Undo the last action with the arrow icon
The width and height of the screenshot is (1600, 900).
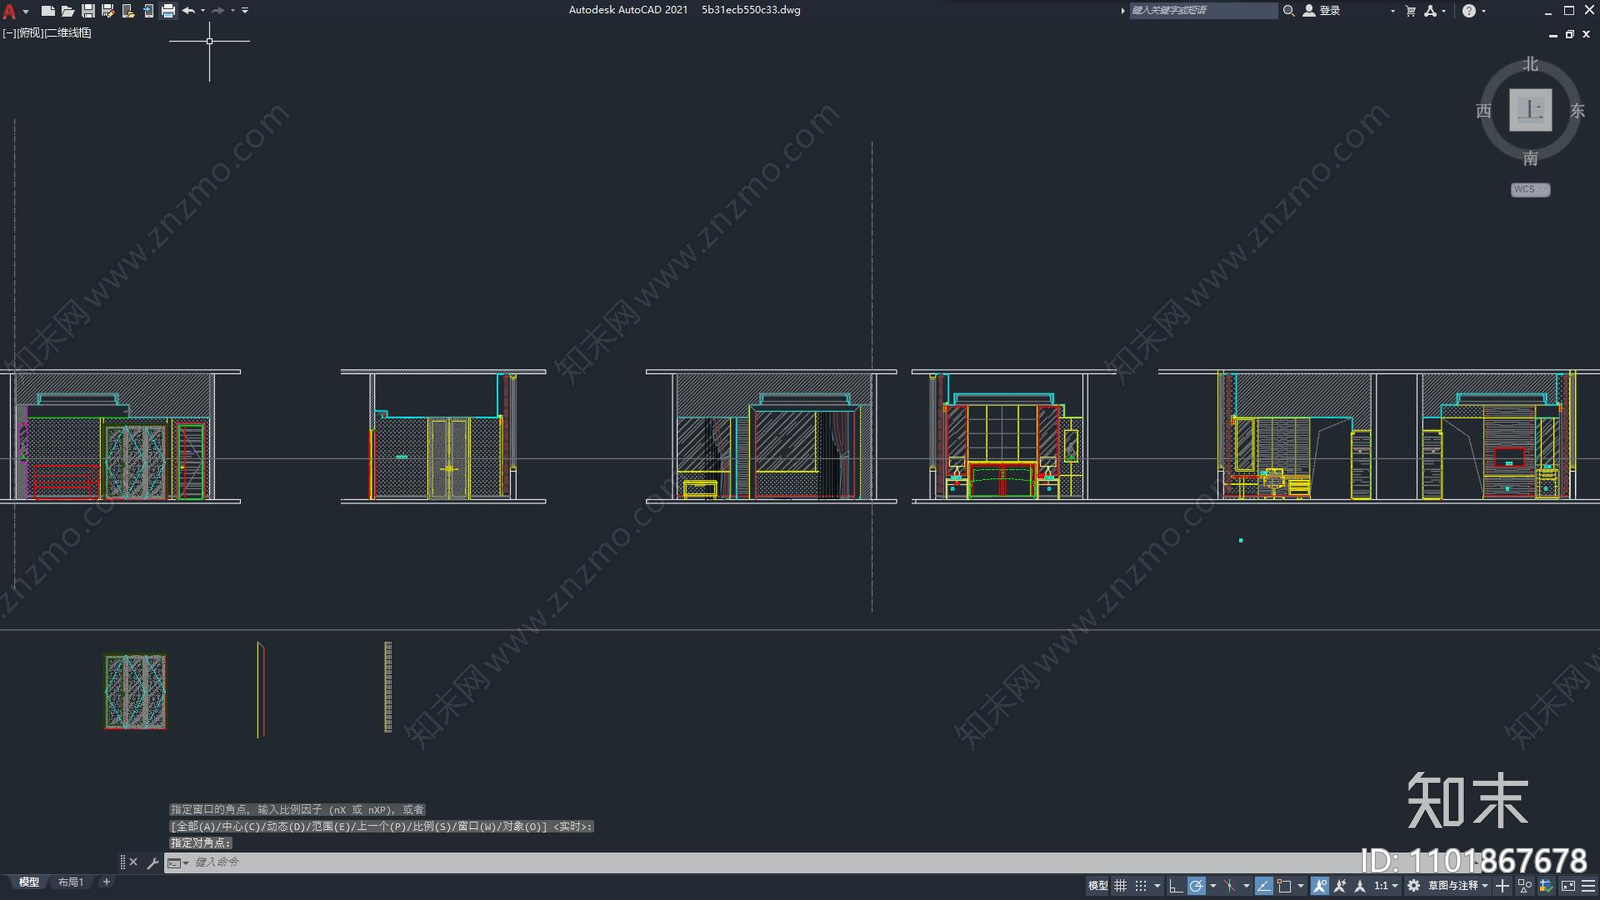click(188, 11)
